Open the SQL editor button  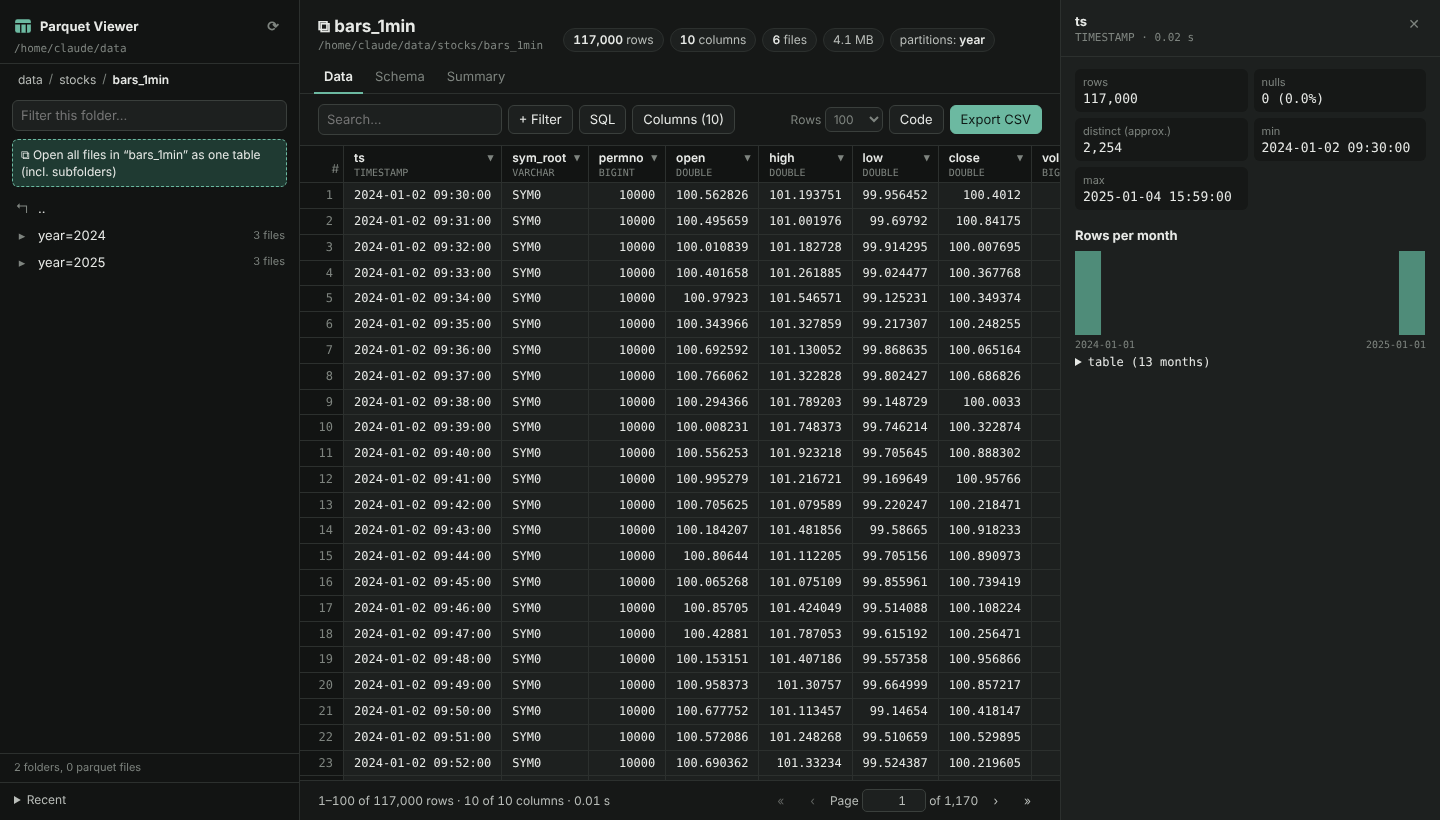[x=602, y=119]
